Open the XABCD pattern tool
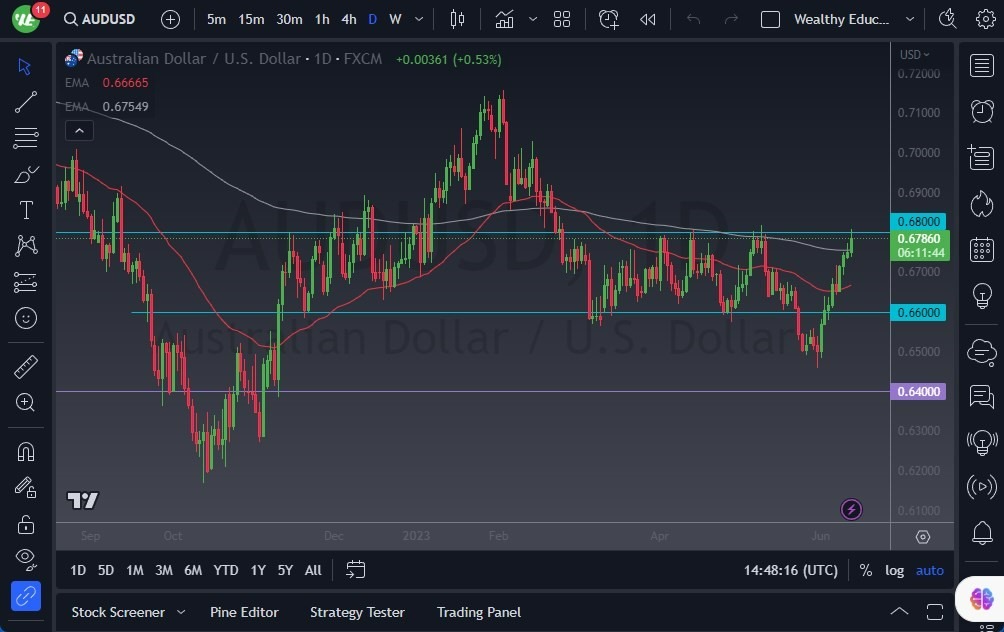Screen dimensions: 1004x632 tap(25, 245)
